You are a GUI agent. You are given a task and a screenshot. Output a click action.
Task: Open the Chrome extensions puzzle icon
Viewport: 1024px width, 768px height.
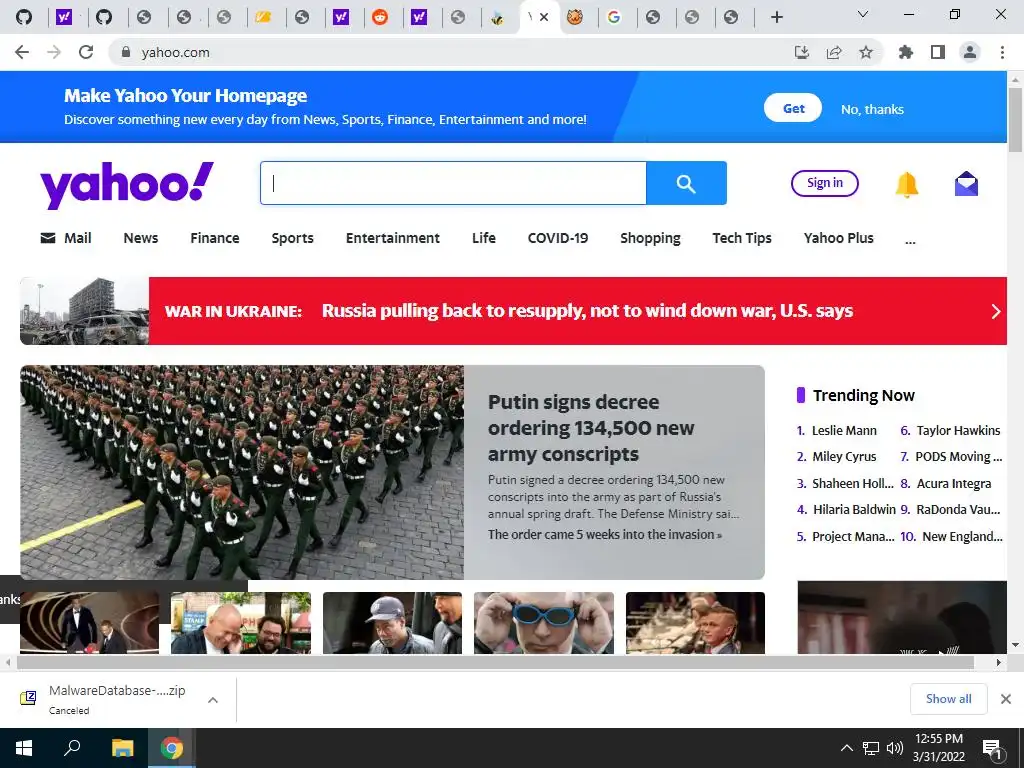pos(906,52)
